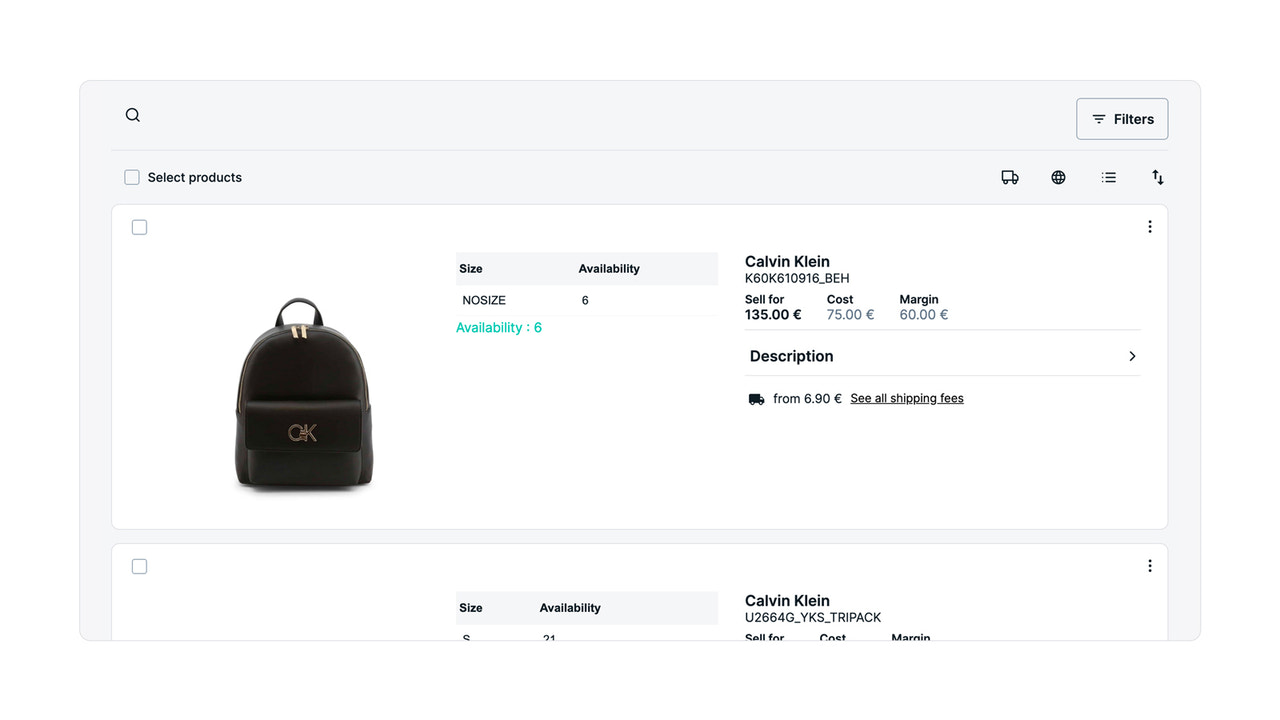Click the filter funnel icon inside Filters button

1100,118
